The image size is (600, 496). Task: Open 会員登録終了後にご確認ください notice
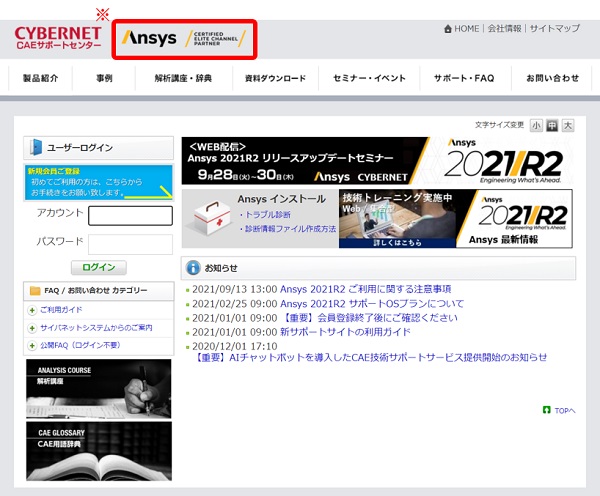point(369,318)
